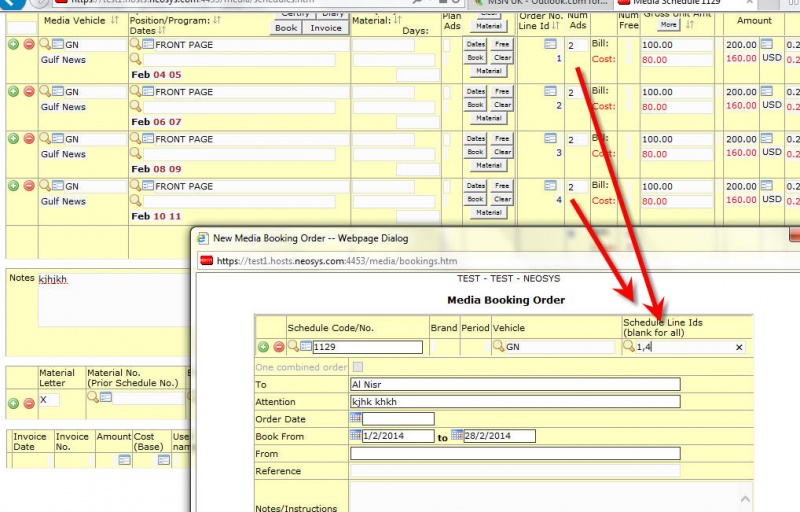Open amount details icon in Feb 10 11 row
The width and height of the screenshot is (800, 512).
(x=767, y=186)
